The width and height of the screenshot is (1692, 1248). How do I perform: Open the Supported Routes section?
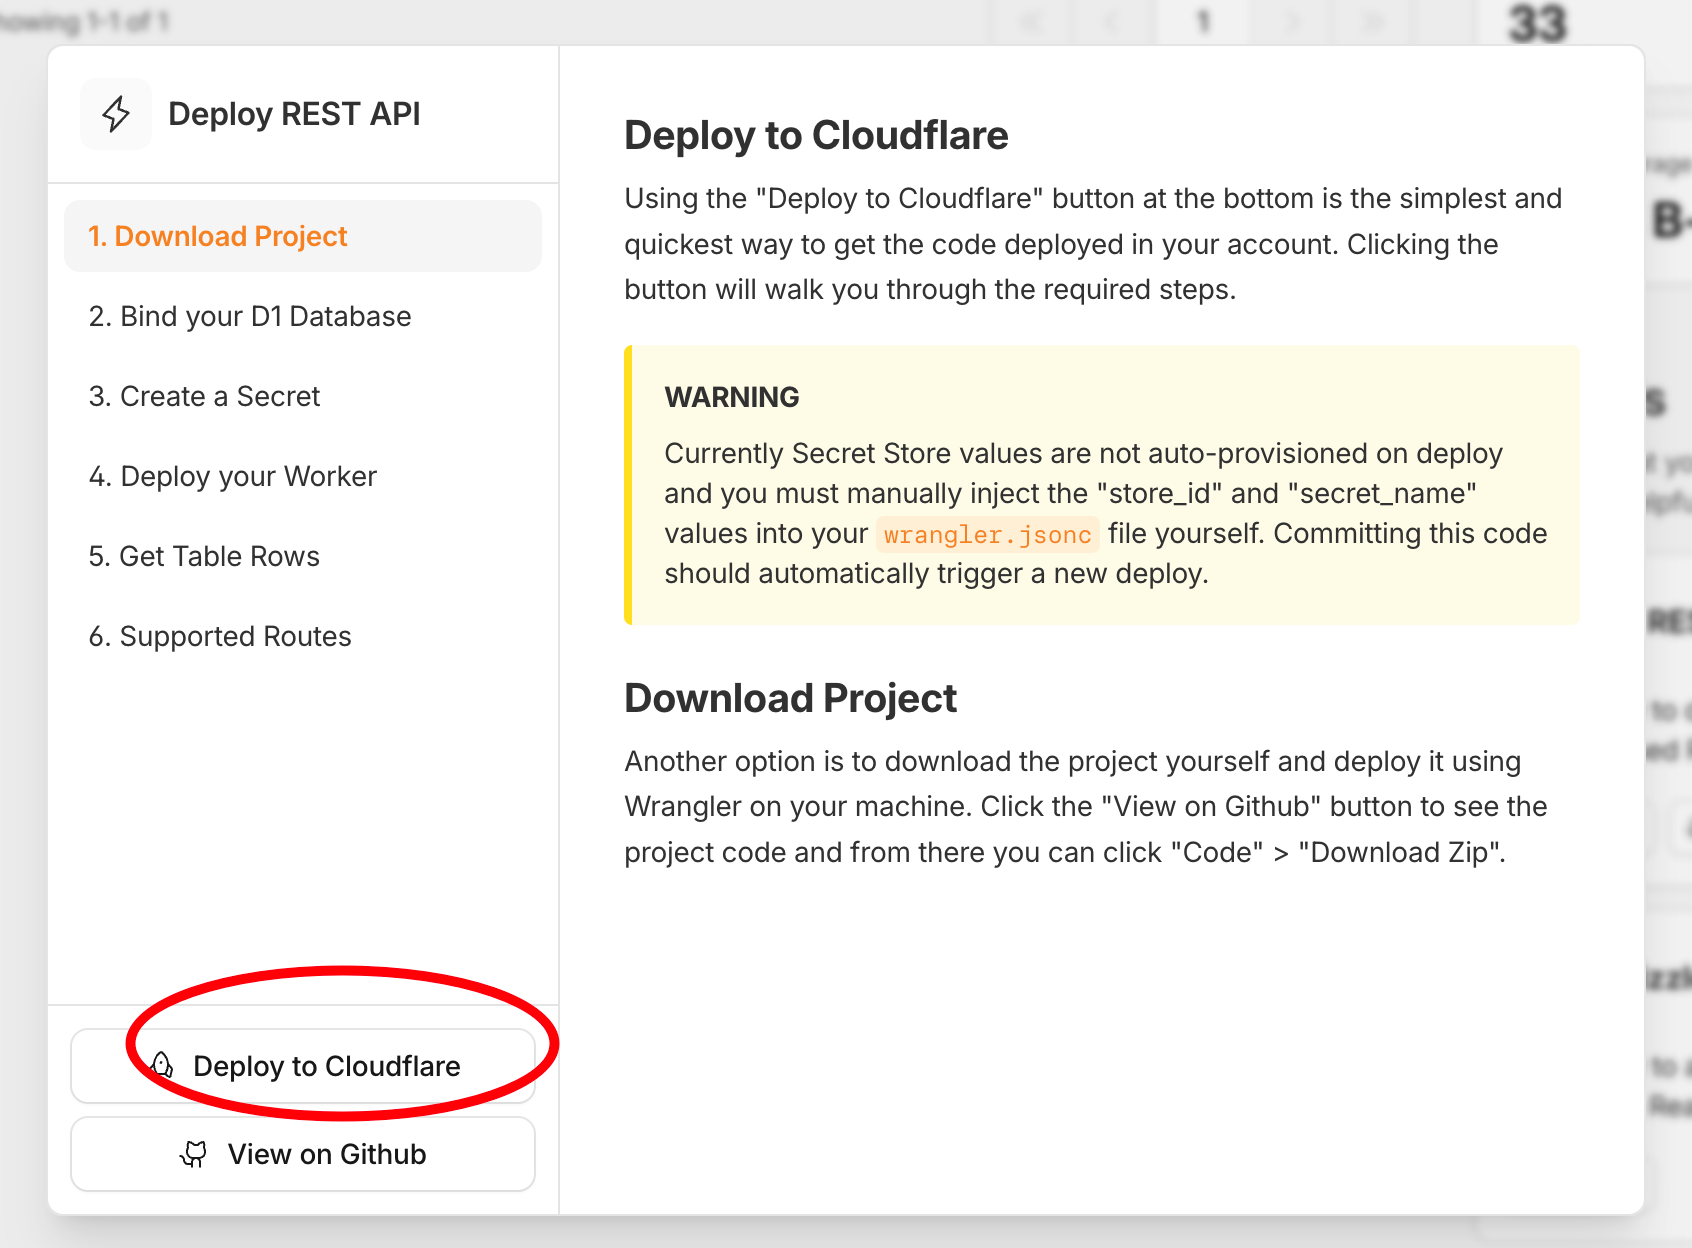point(220,636)
